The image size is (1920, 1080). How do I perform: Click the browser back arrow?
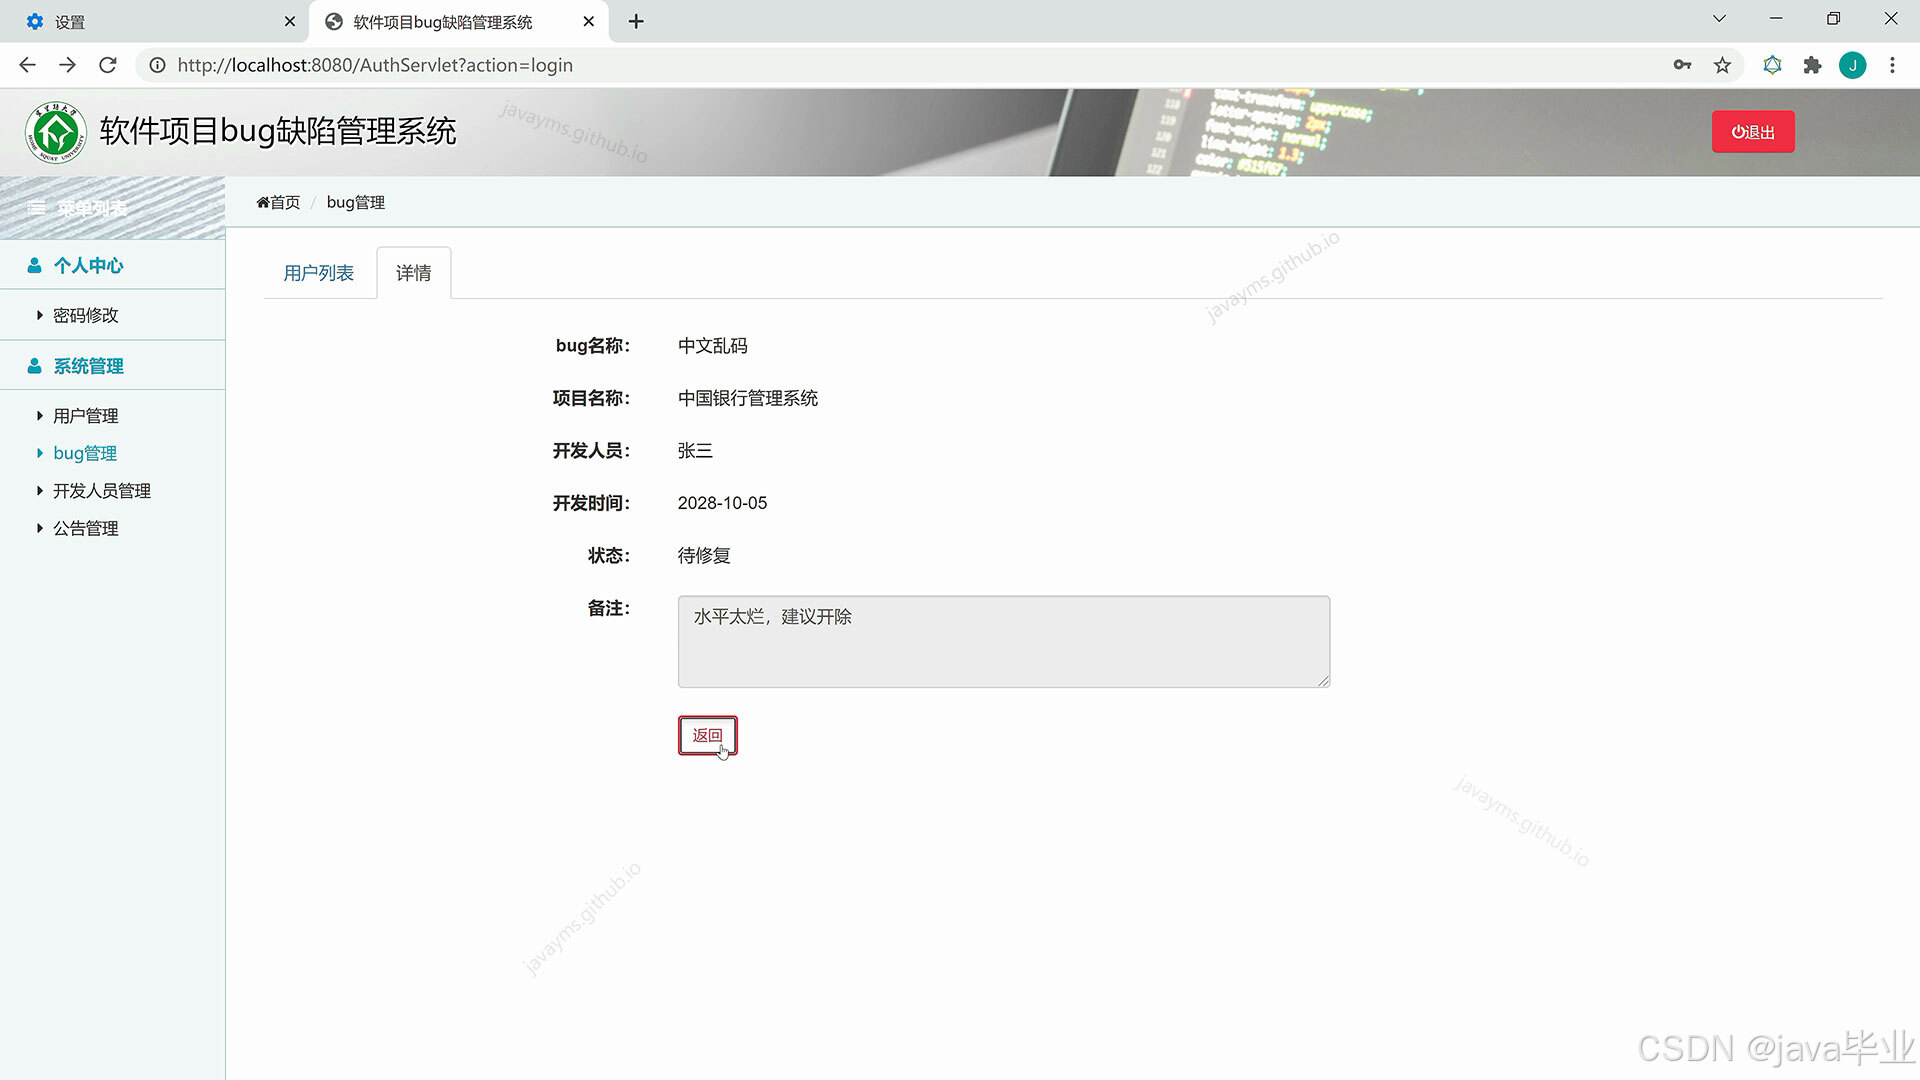(x=27, y=65)
